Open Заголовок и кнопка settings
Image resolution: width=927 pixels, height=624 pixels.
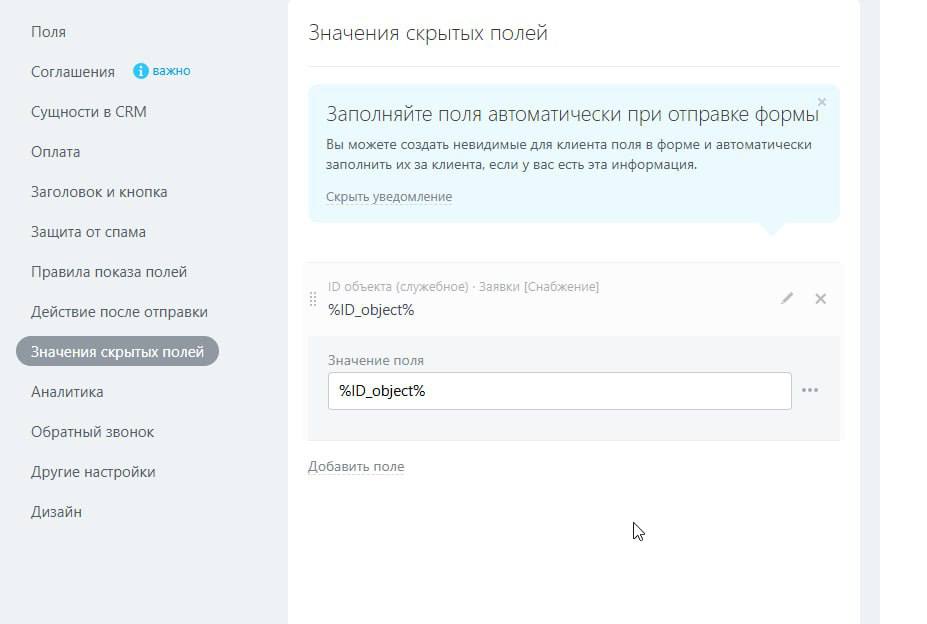click(x=99, y=192)
